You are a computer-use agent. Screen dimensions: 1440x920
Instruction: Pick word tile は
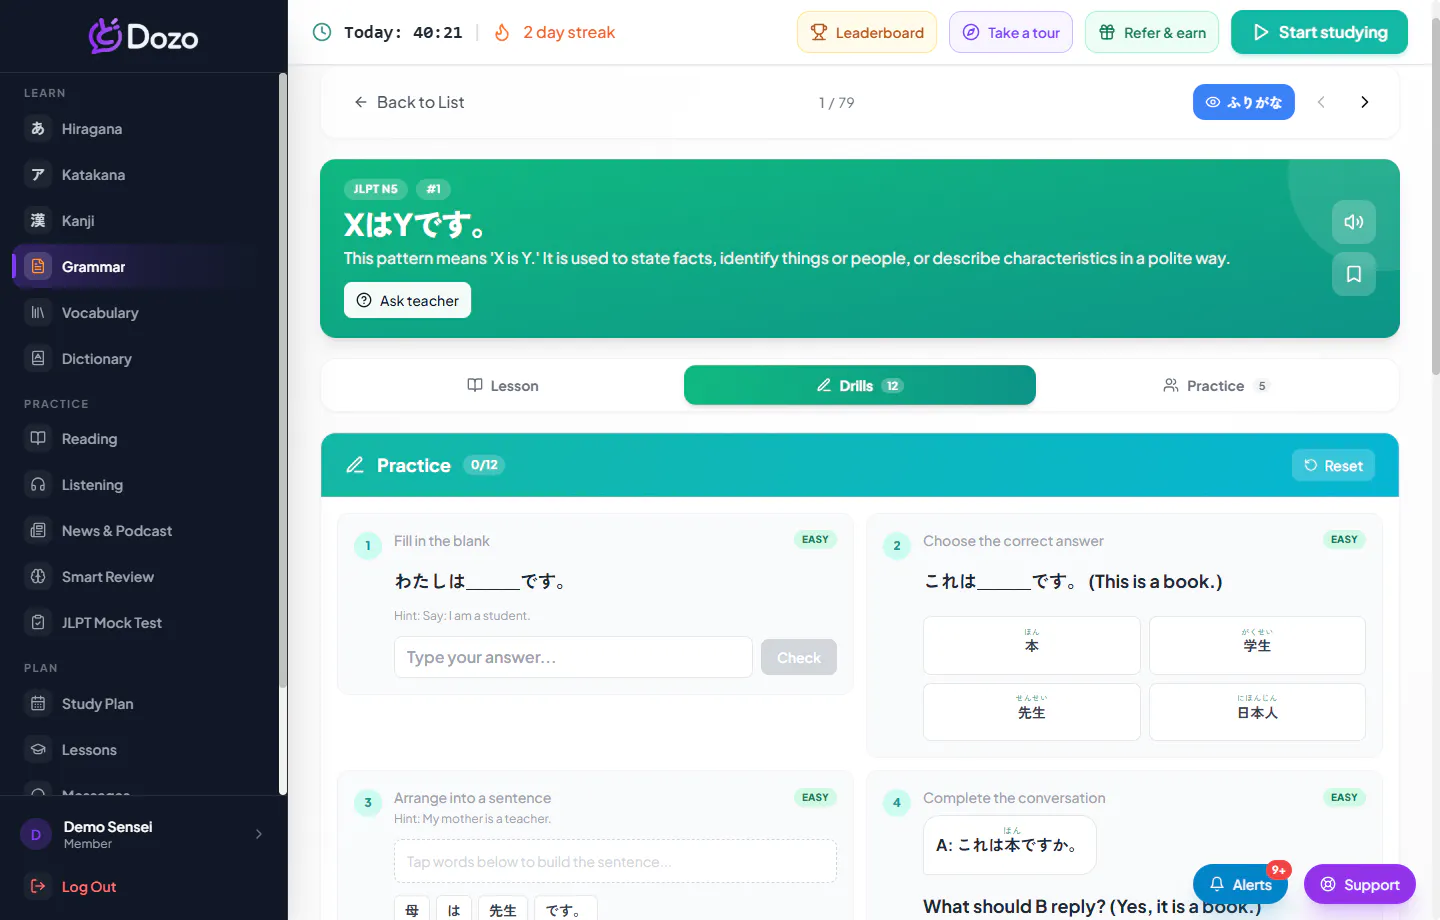click(454, 909)
